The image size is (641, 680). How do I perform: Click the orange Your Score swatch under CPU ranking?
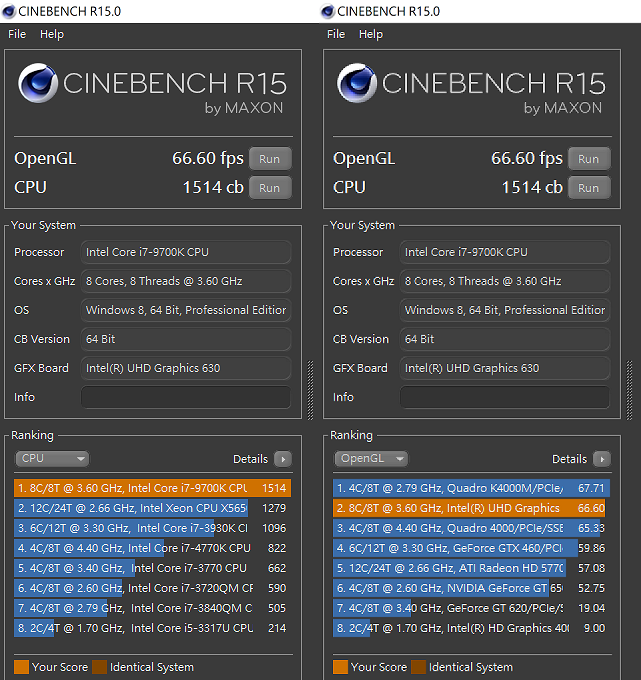(x=21, y=667)
